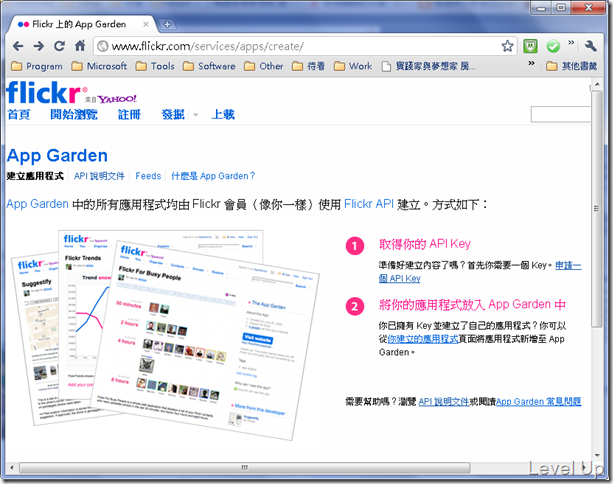
Task: Open the 實踐家與夢想家 bookmark page
Action: [x=428, y=66]
